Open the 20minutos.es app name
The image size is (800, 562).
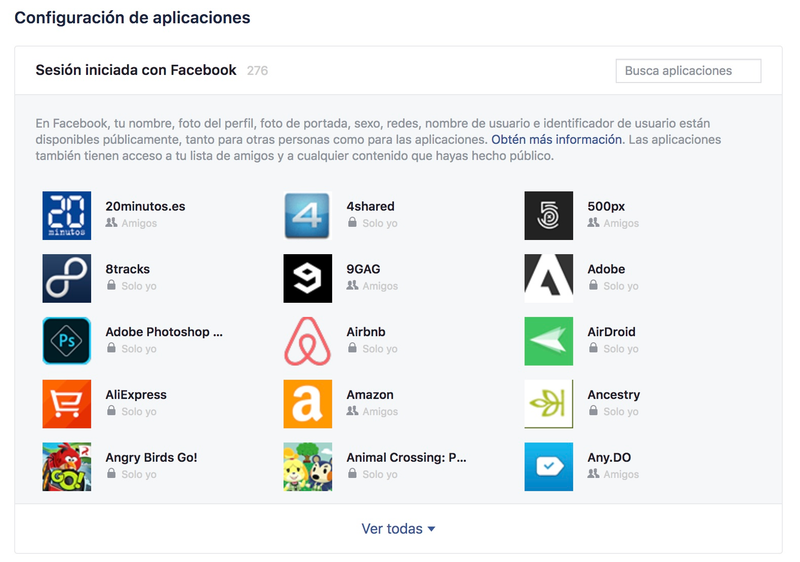pos(145,207)
